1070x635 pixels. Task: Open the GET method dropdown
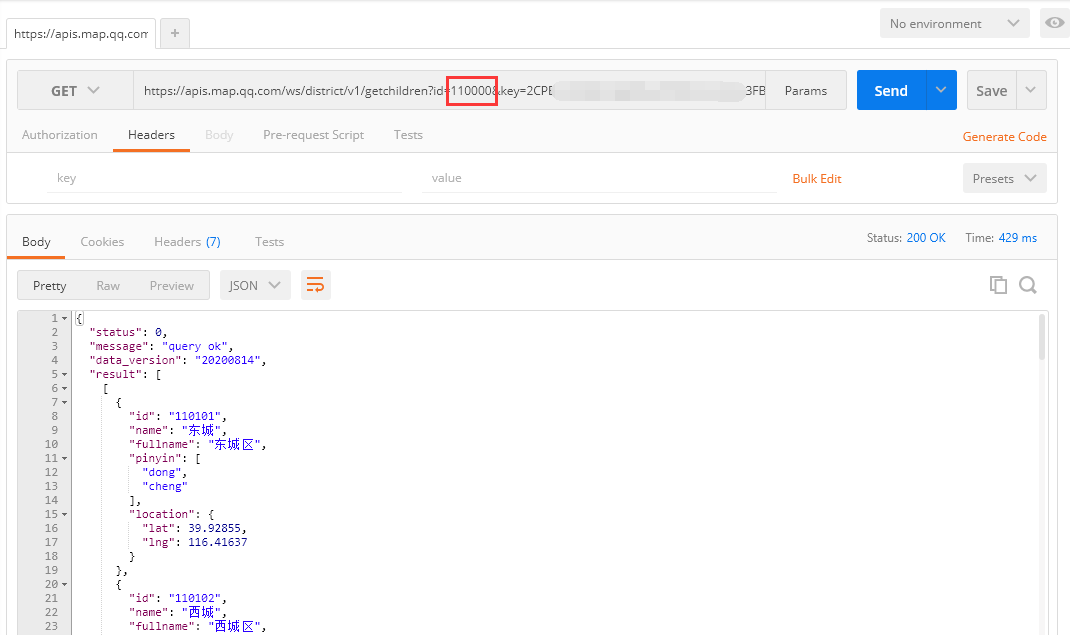coord(75,91)
